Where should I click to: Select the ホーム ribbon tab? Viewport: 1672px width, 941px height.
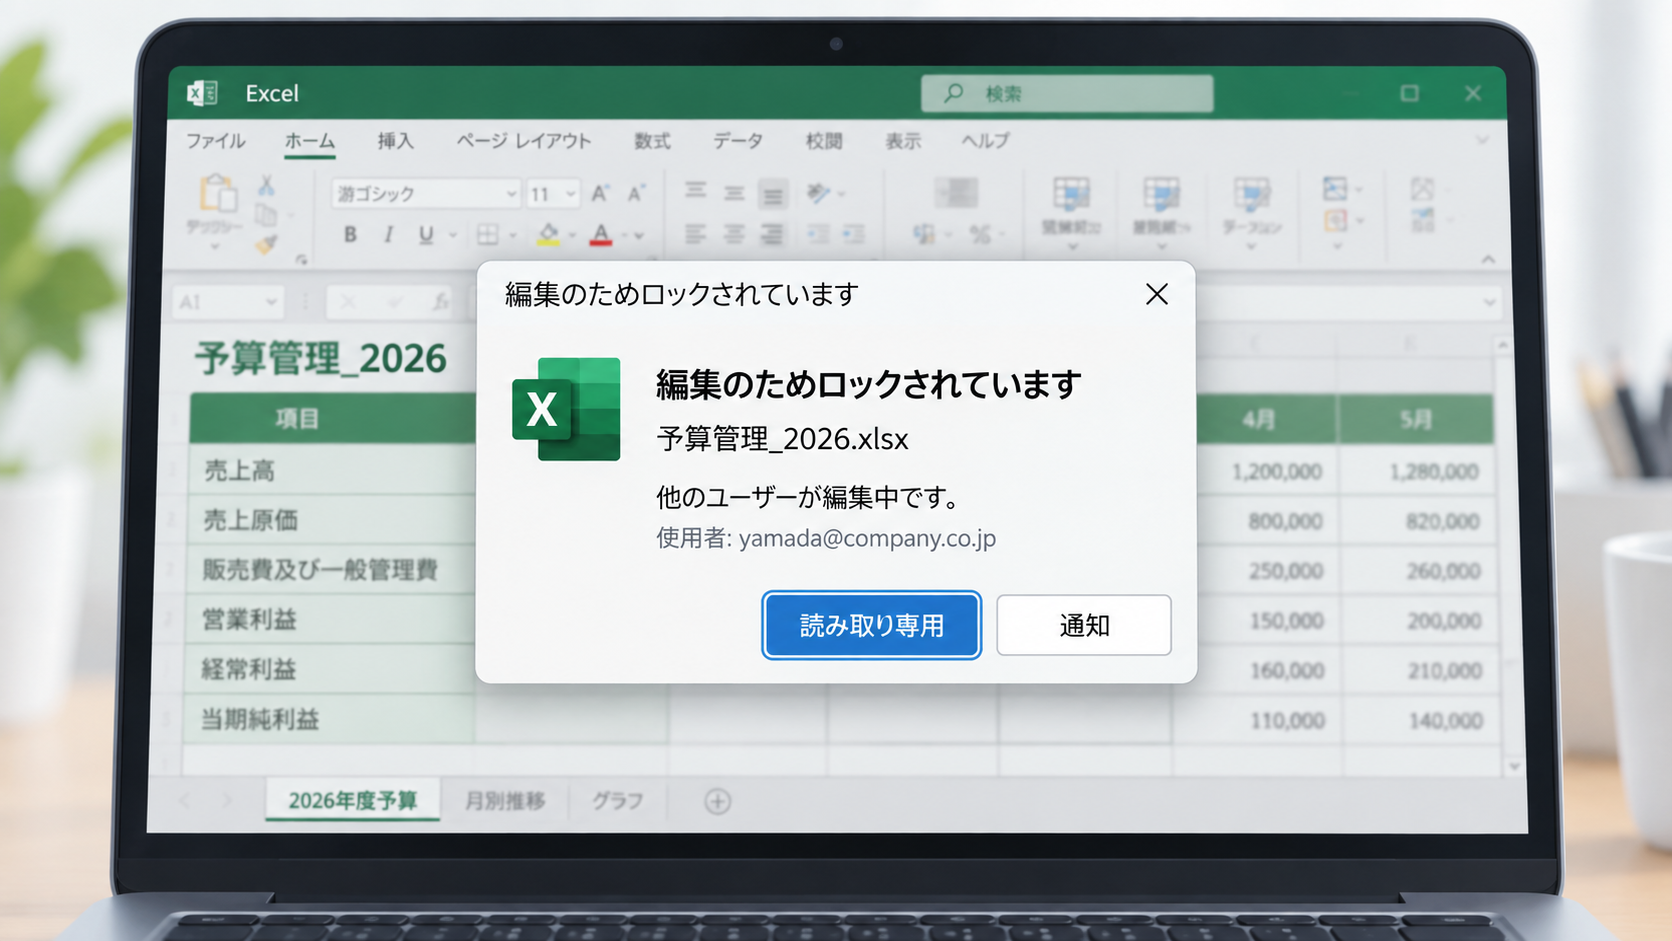coord(310,141)
